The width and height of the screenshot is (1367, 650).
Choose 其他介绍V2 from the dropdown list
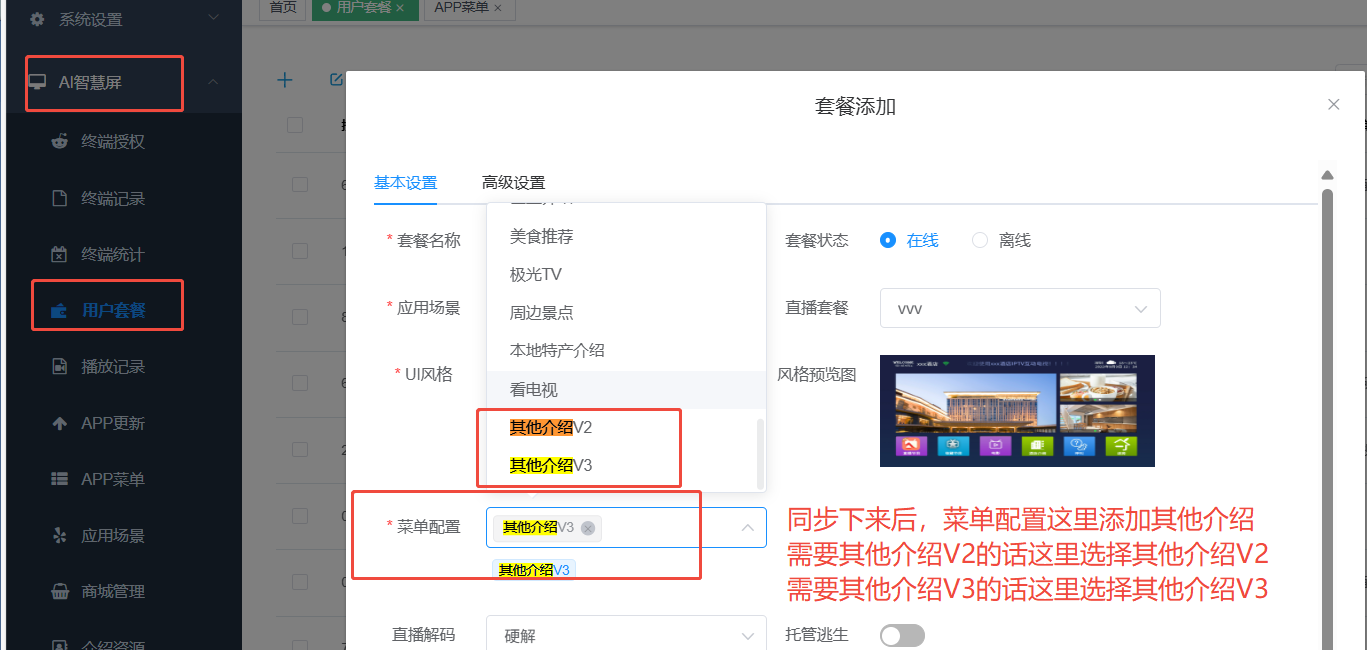tap(551, 428)
